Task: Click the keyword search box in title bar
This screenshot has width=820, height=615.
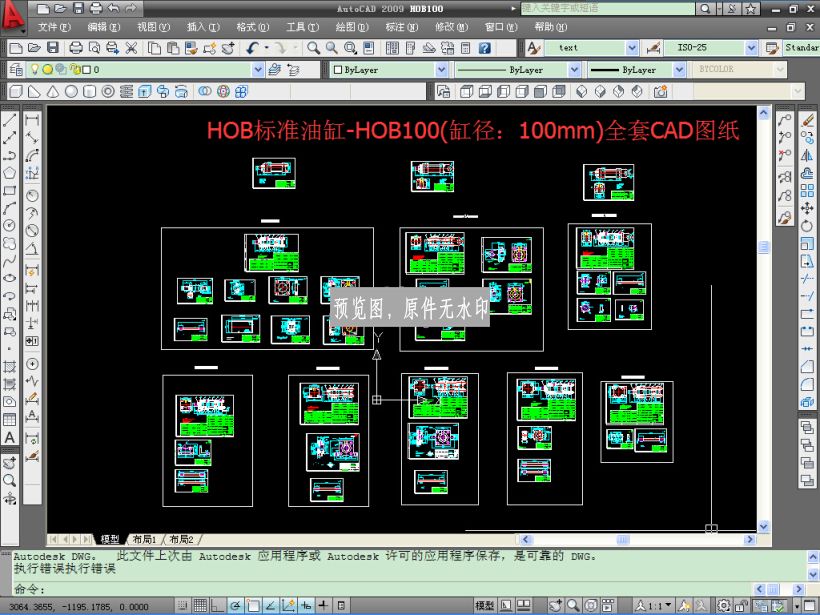Action: (608, 8)
